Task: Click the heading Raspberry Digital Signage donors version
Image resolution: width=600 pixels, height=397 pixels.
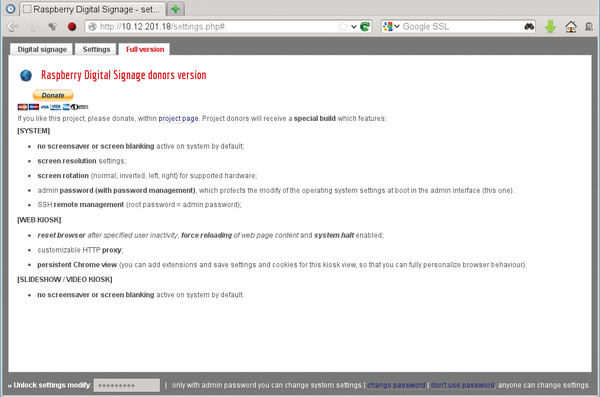Action: click(x=124, y=75)
